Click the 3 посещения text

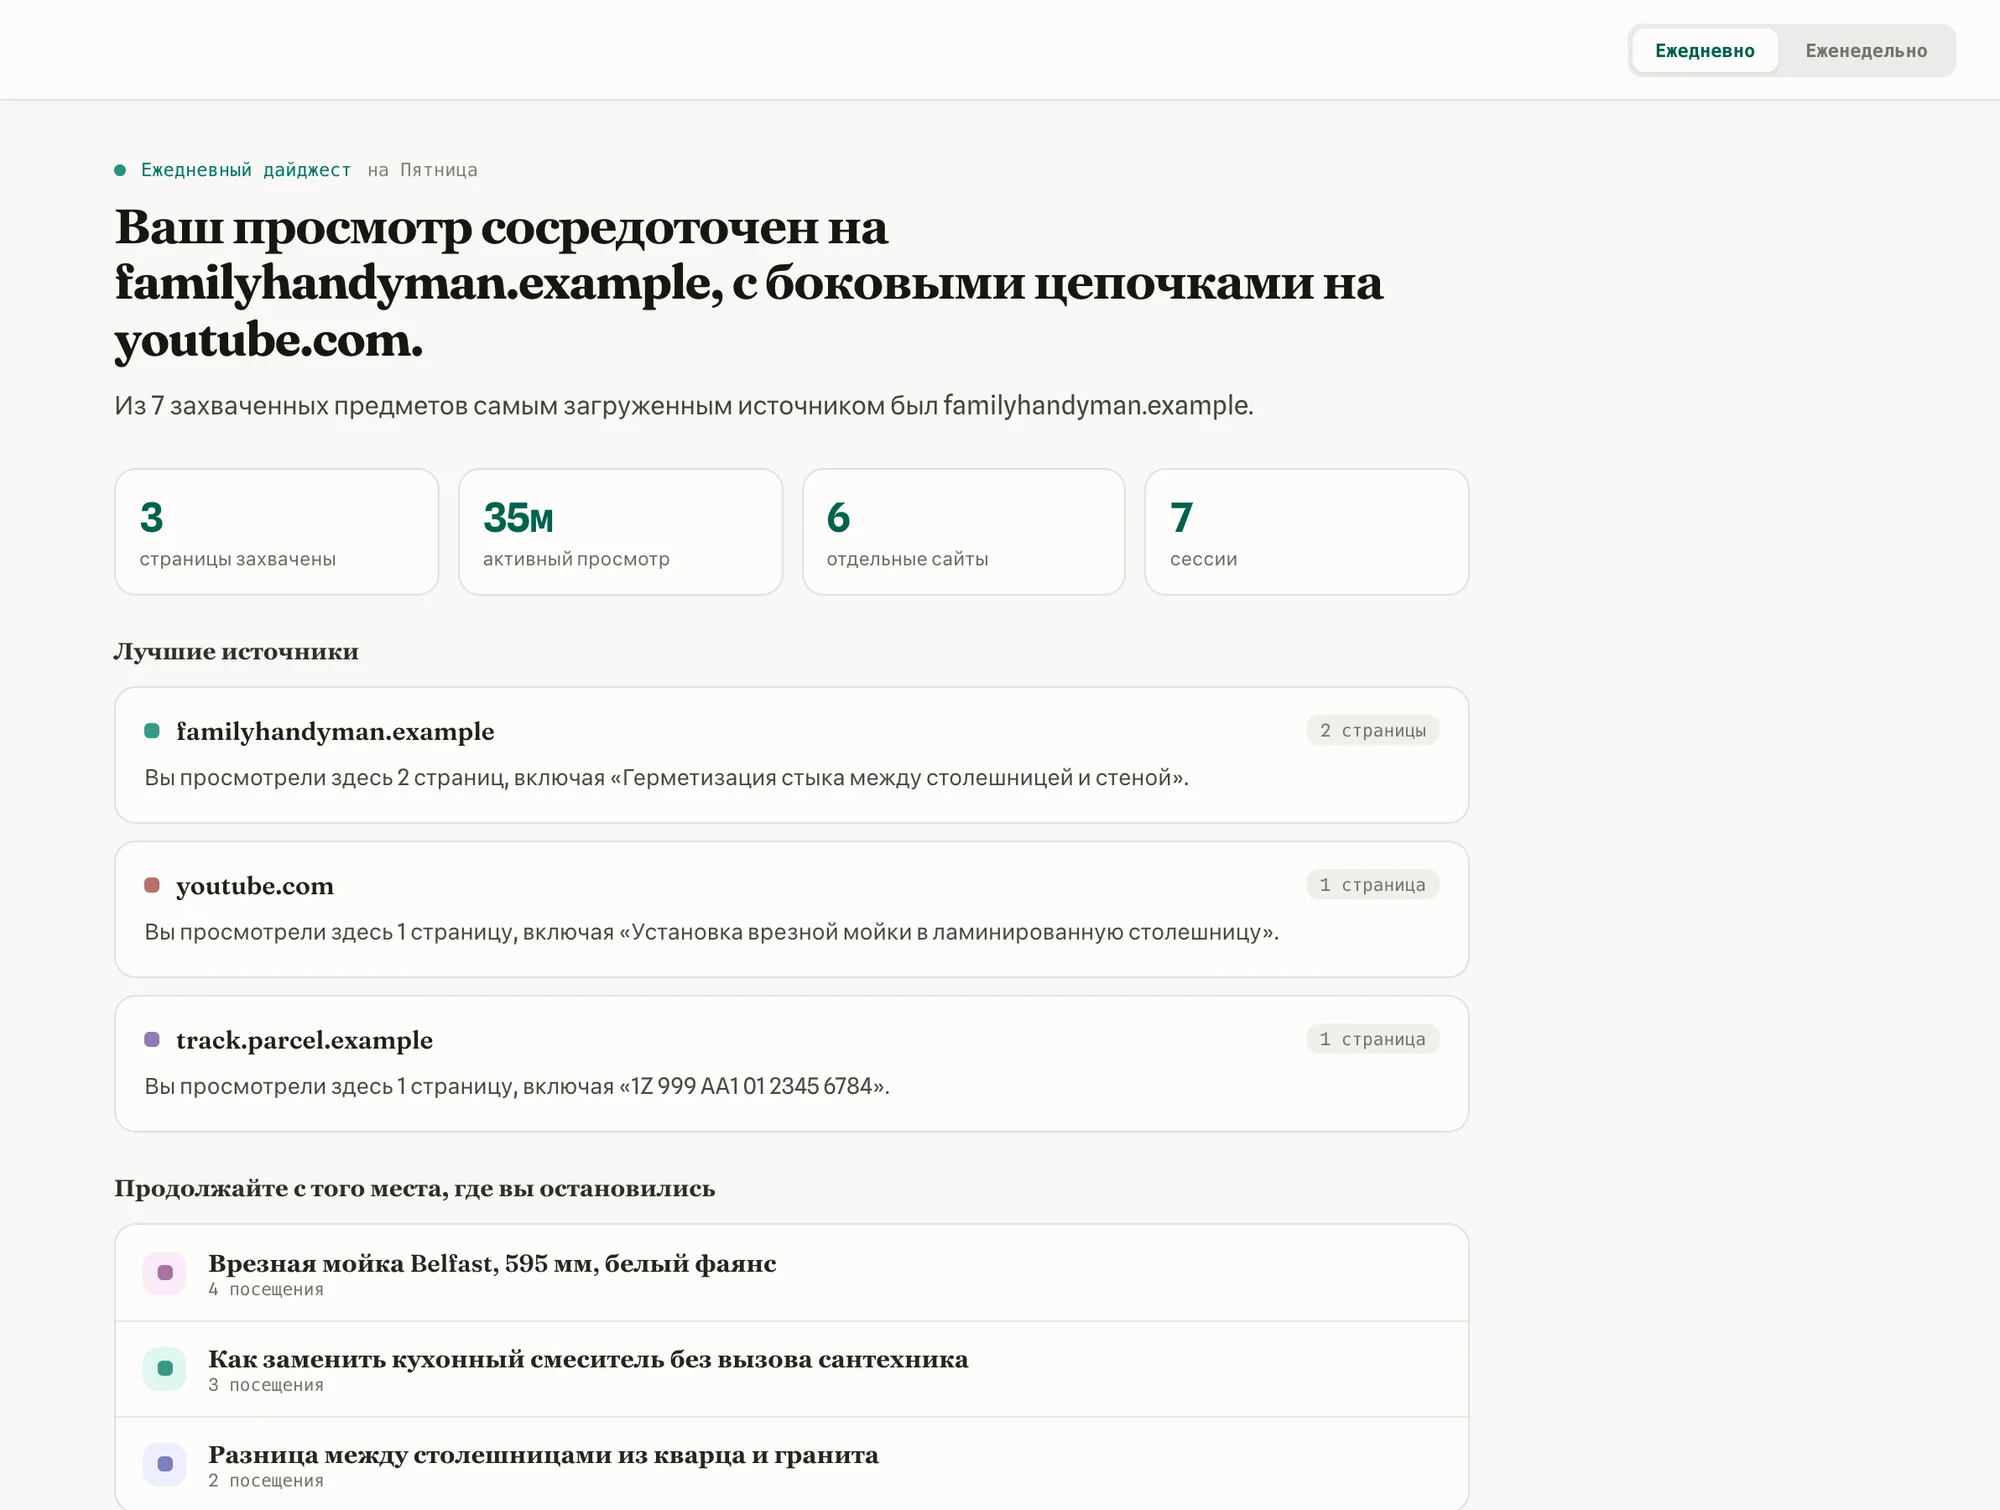pos(266,1385)
